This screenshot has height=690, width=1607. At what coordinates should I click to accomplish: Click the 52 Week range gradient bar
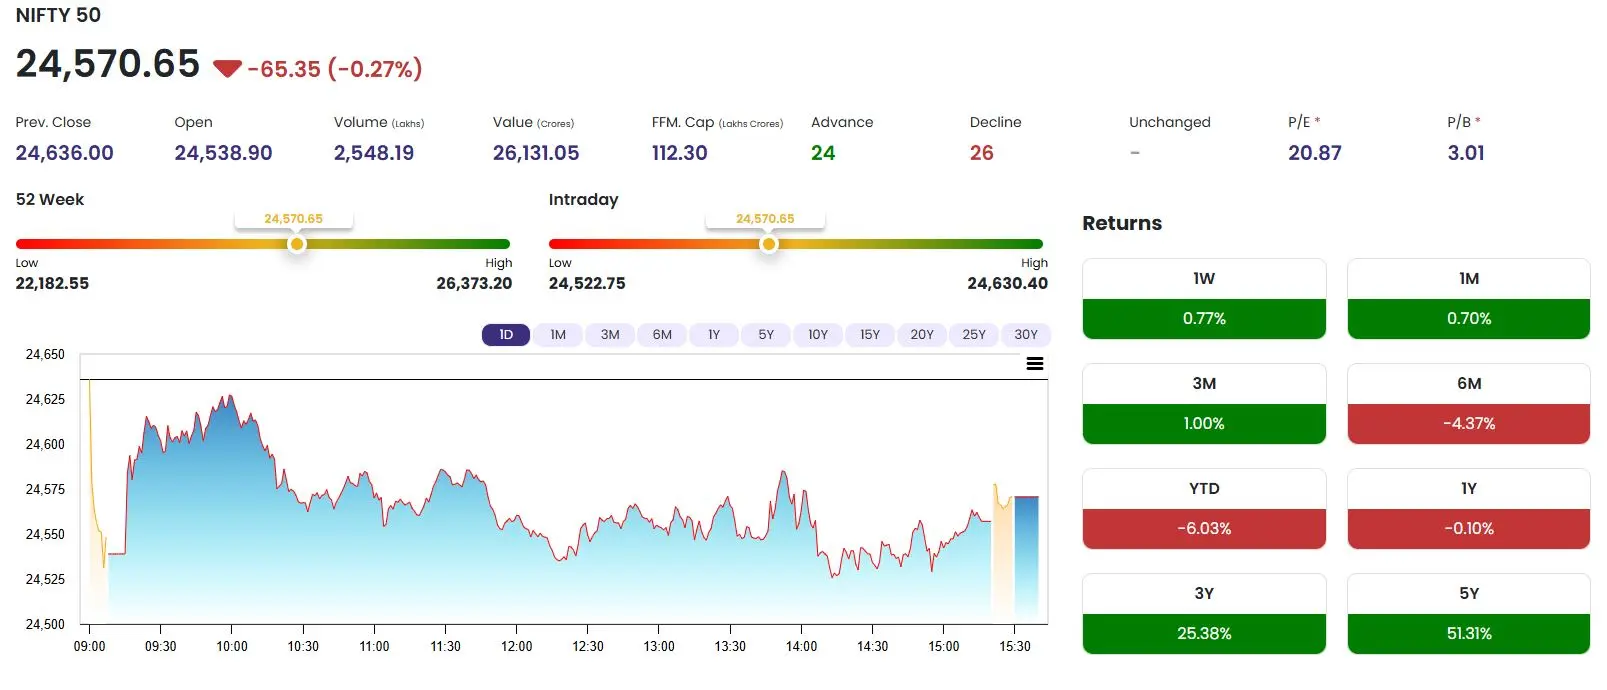(263, 244)
